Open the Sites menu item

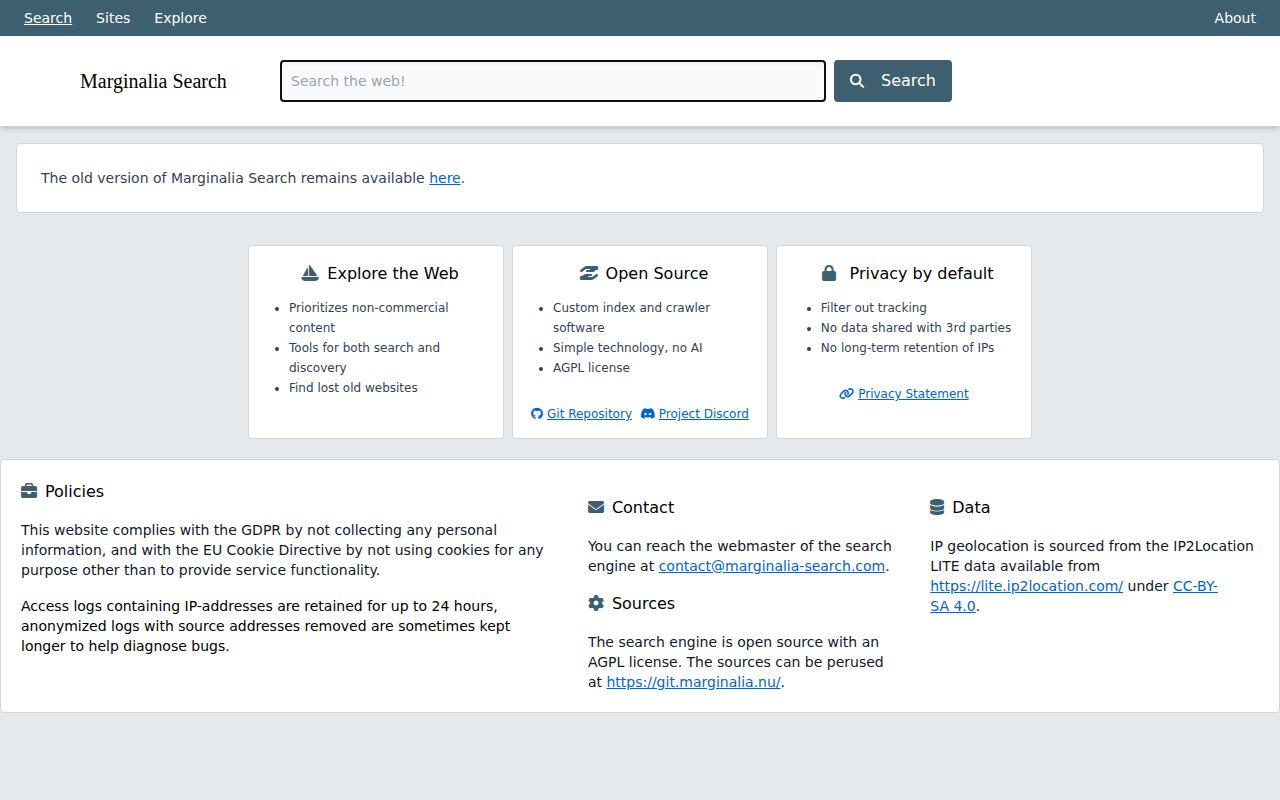pyautogui.click(x=113, y=18)
